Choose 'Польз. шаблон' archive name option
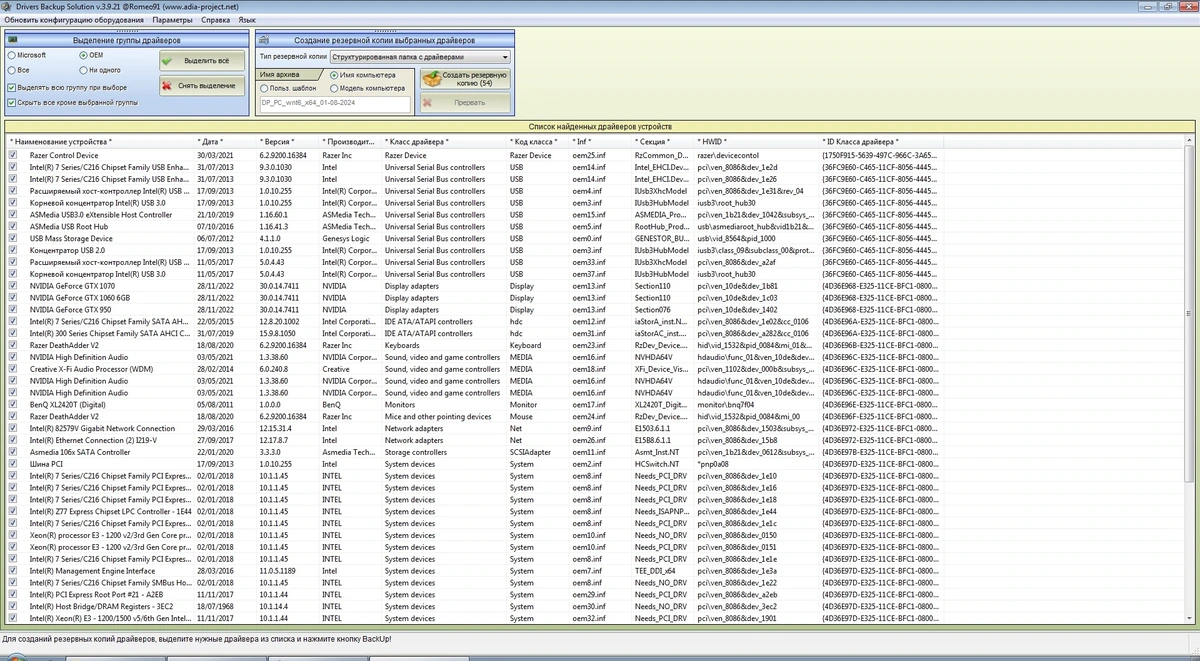 (x=263, y=88)
